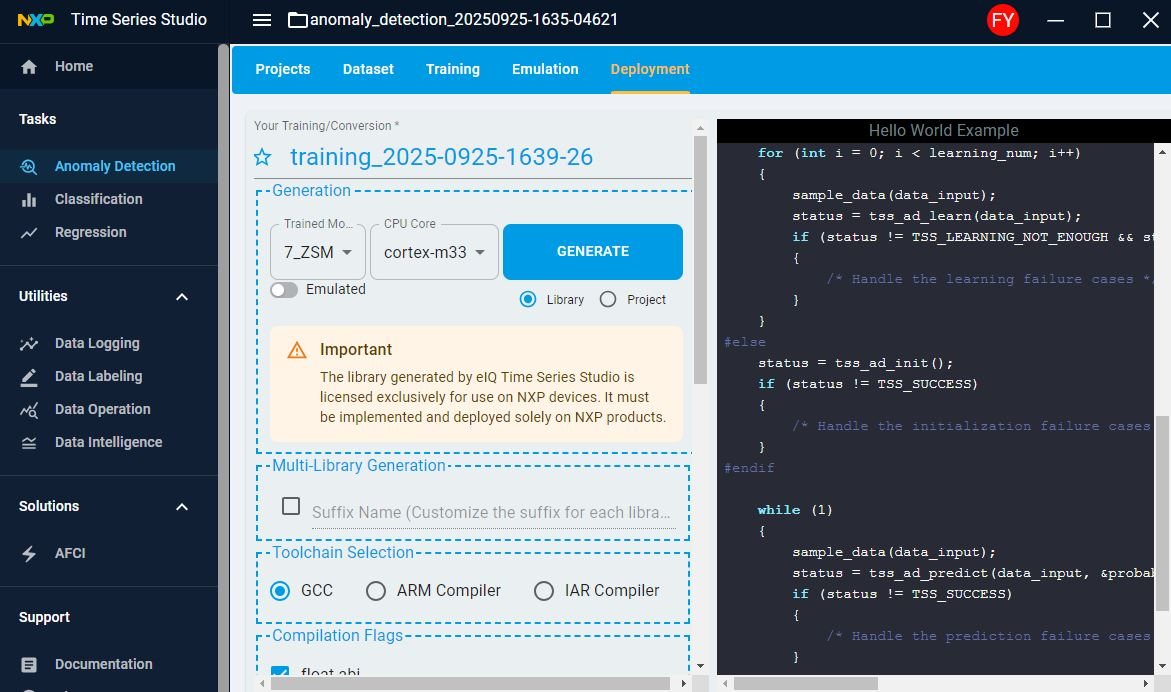Click the Classification bar chart icon
Image resolution: width=1171 pixels, height=692 pixels.
(x=29, y=199)
